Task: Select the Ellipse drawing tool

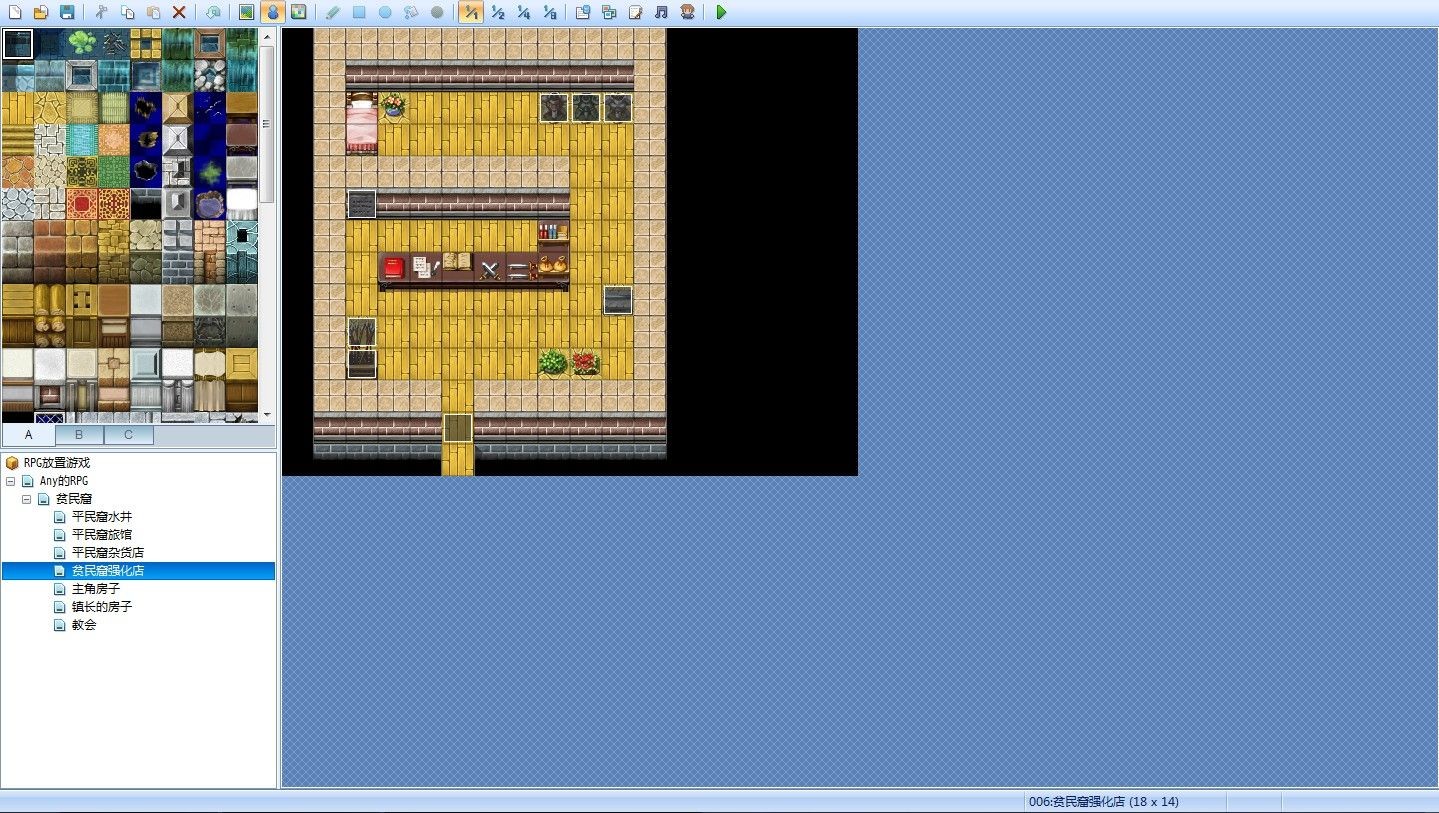Action: click(x=385, y=12)
